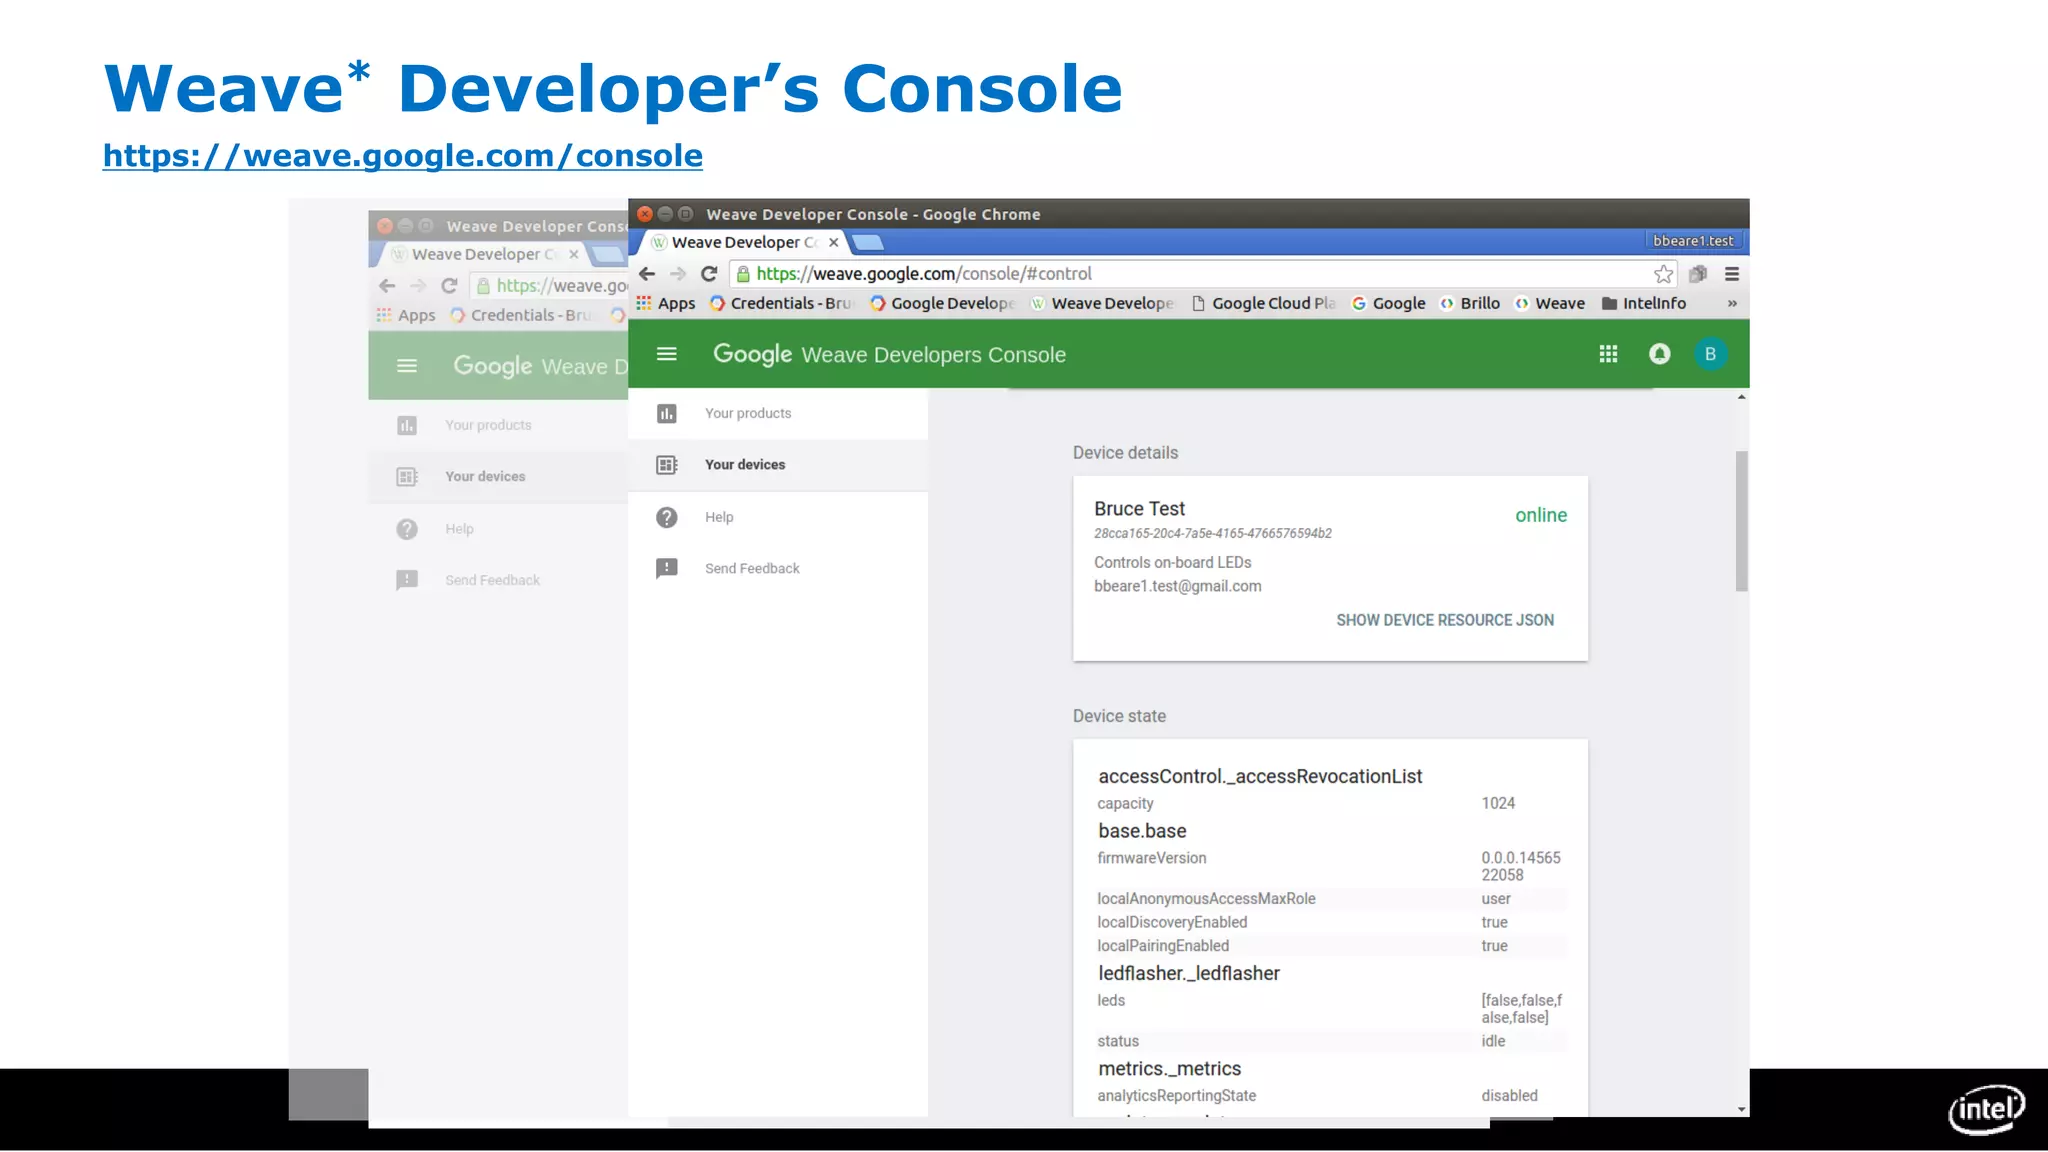The width and height of the screenshot is (2048, 1152).
Task: Click the ledflasher._ledflasher heading
Action: point(1189,974)
